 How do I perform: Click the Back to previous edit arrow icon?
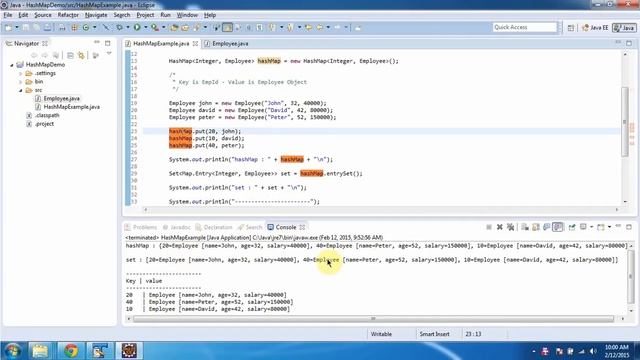click(x=309, y=27)
